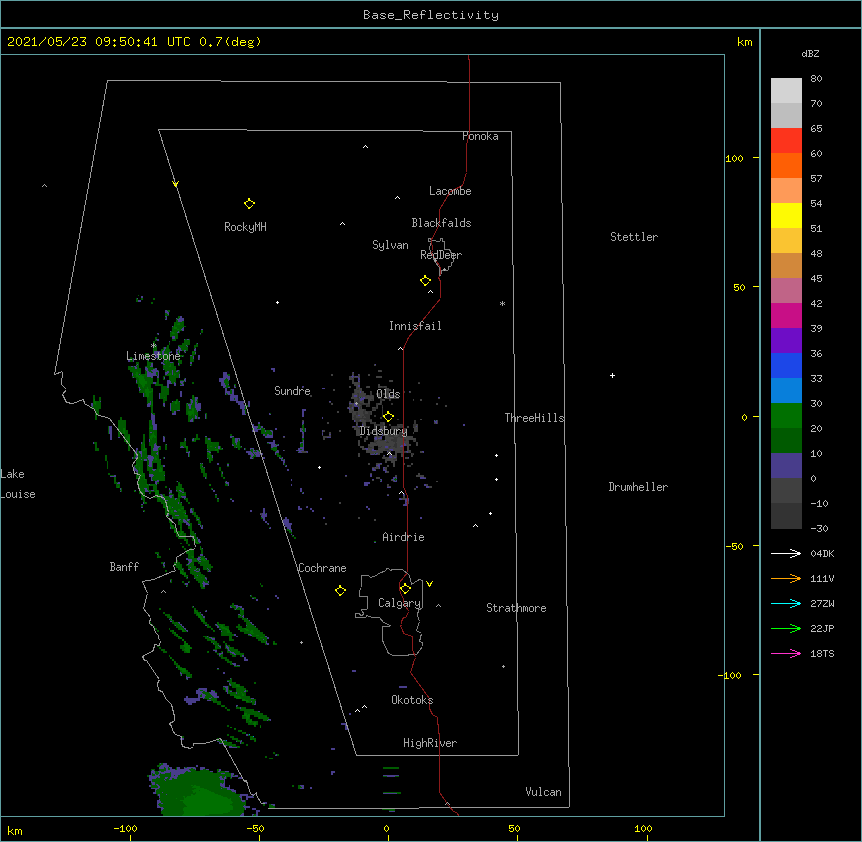Click the Drumheller label

638,487
